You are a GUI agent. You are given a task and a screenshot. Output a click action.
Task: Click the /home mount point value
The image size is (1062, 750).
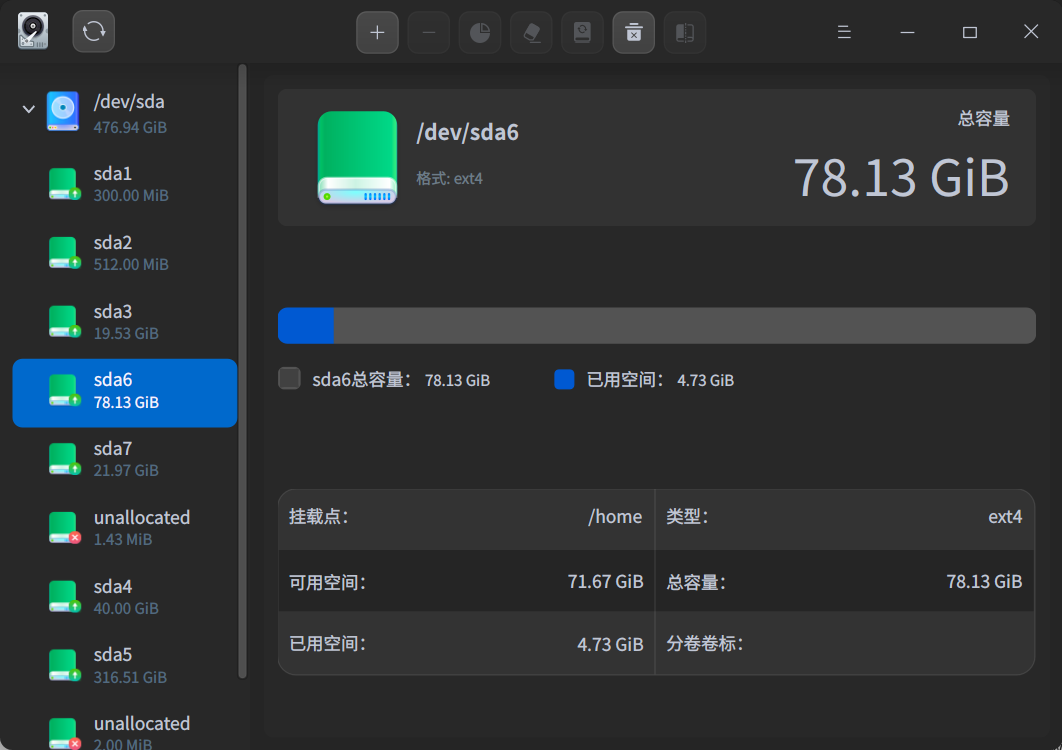click(x=615, y=517)
